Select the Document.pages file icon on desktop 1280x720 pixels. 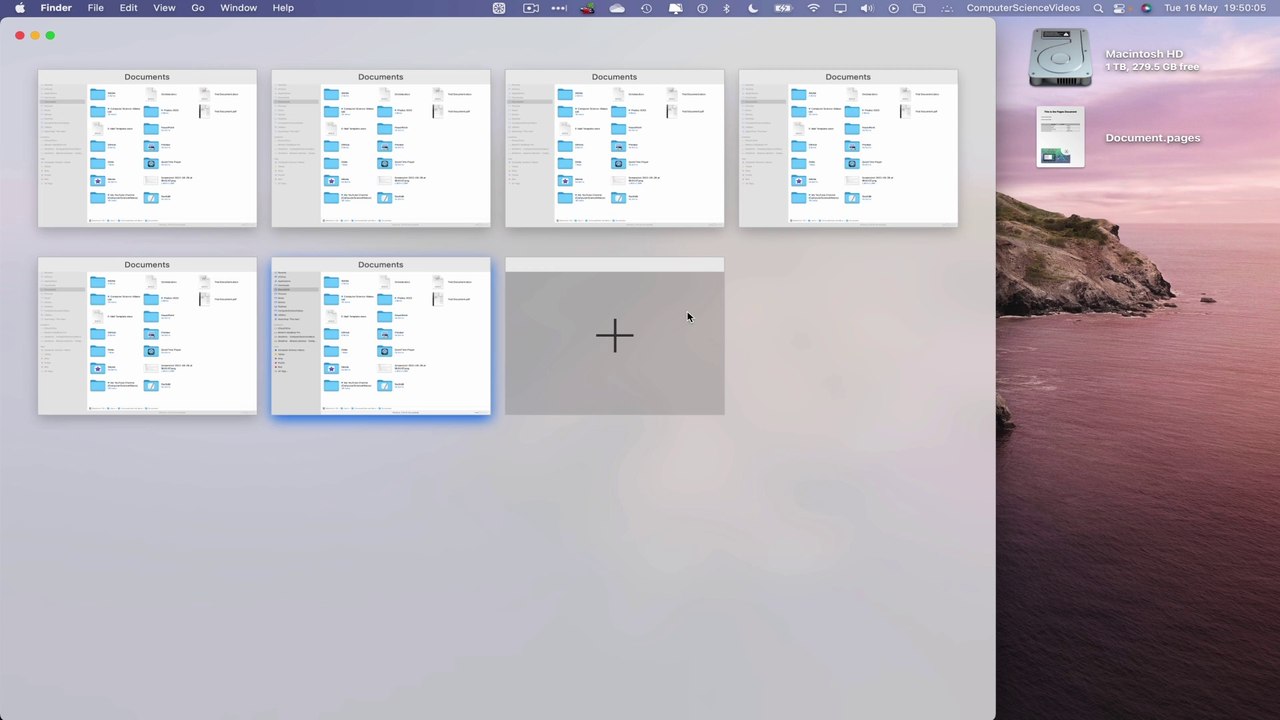[1060, 137]
